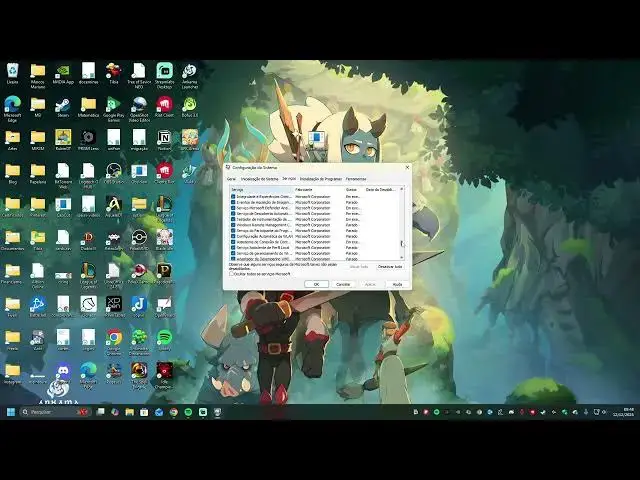Uncheck the Microsoft Defender service checkbox
The width and height of the screenshot is (640, 480).
click(x=233, y=208)
